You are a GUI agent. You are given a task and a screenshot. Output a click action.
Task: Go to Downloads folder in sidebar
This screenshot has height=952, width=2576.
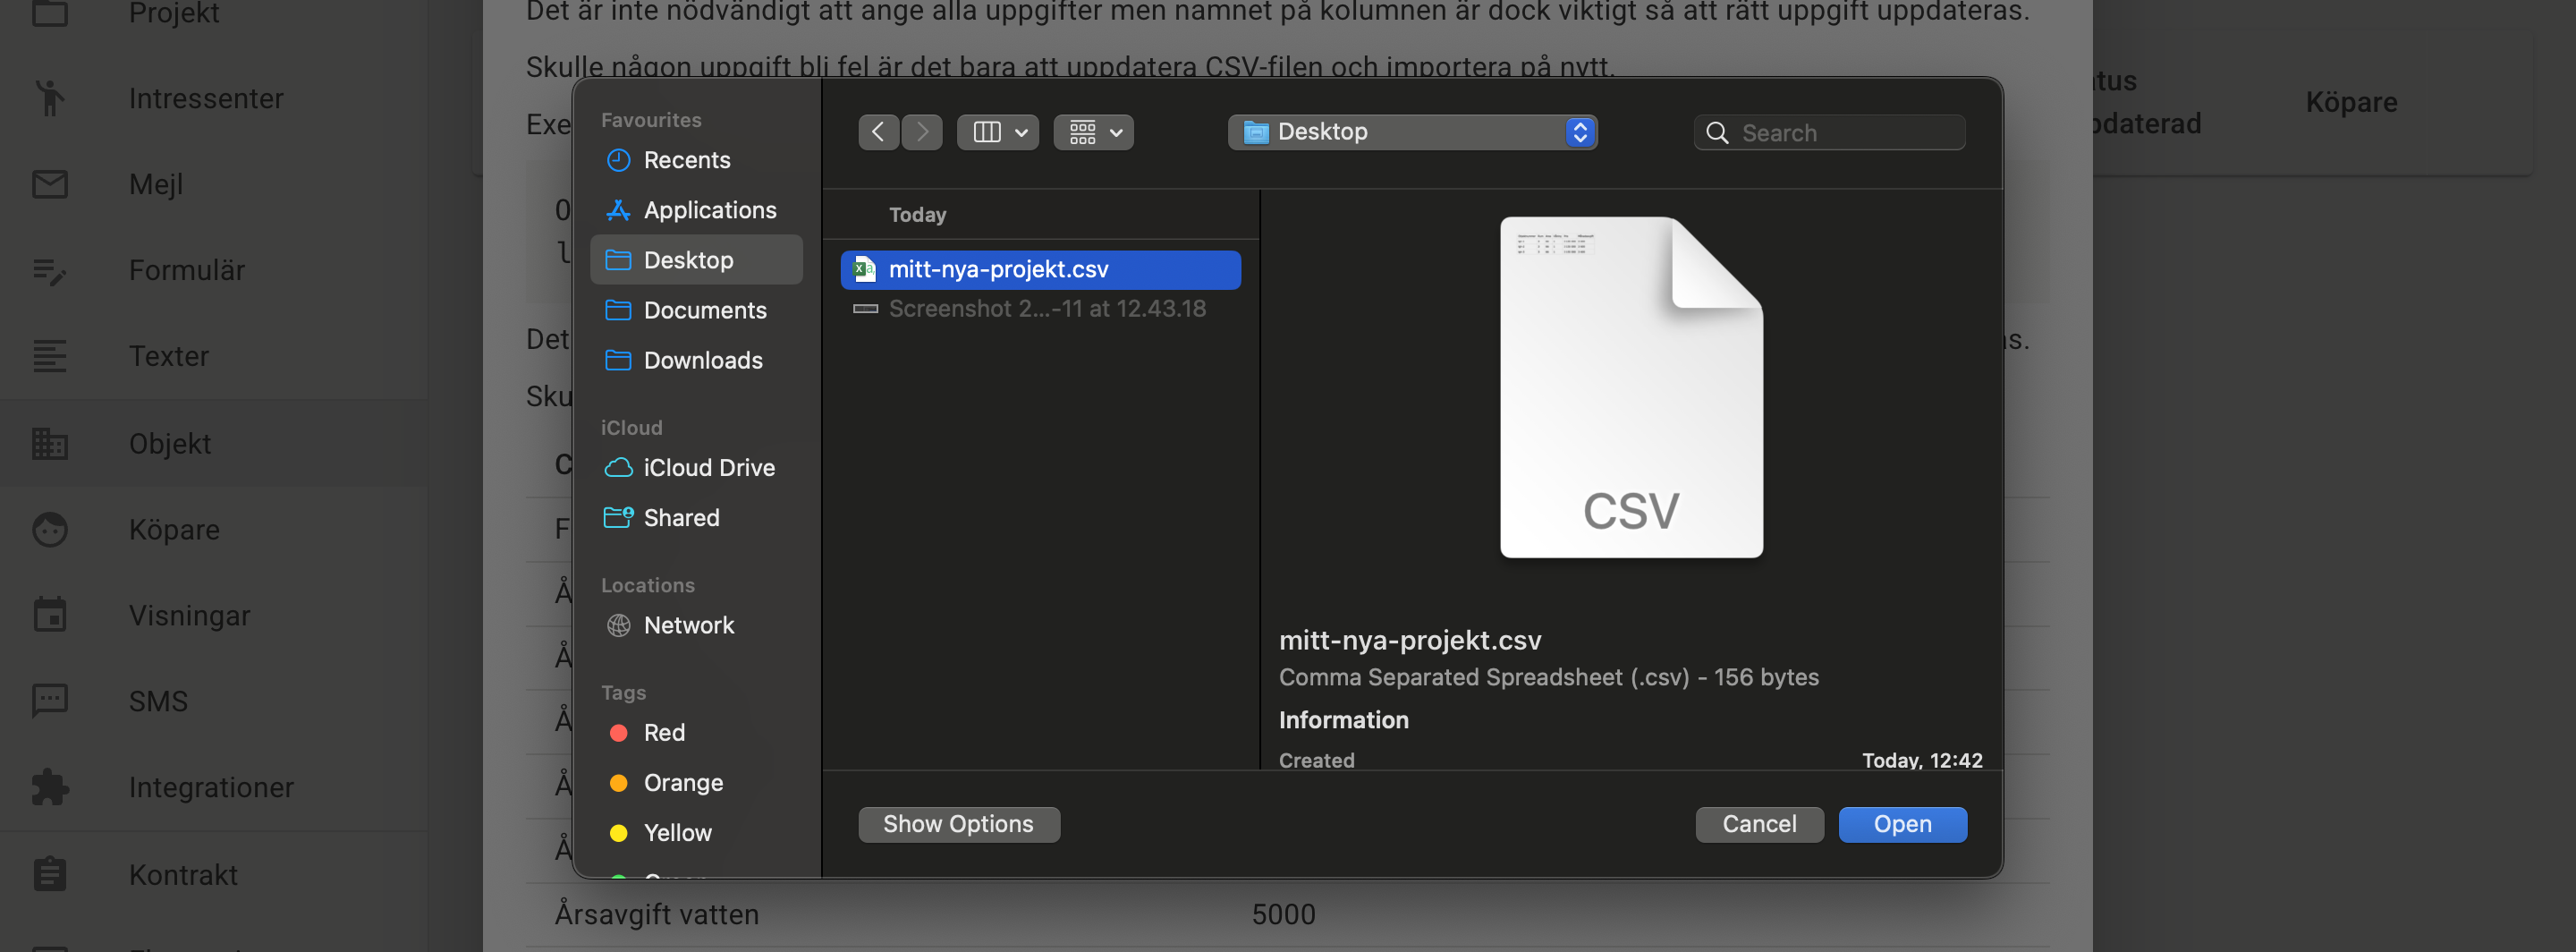tap(702, 360)
